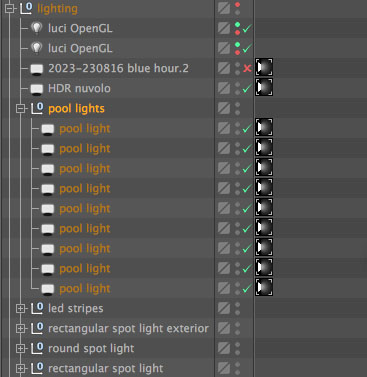
Task: Disable the first luci OpenGL via checkmark
Action: coord(247,29)
